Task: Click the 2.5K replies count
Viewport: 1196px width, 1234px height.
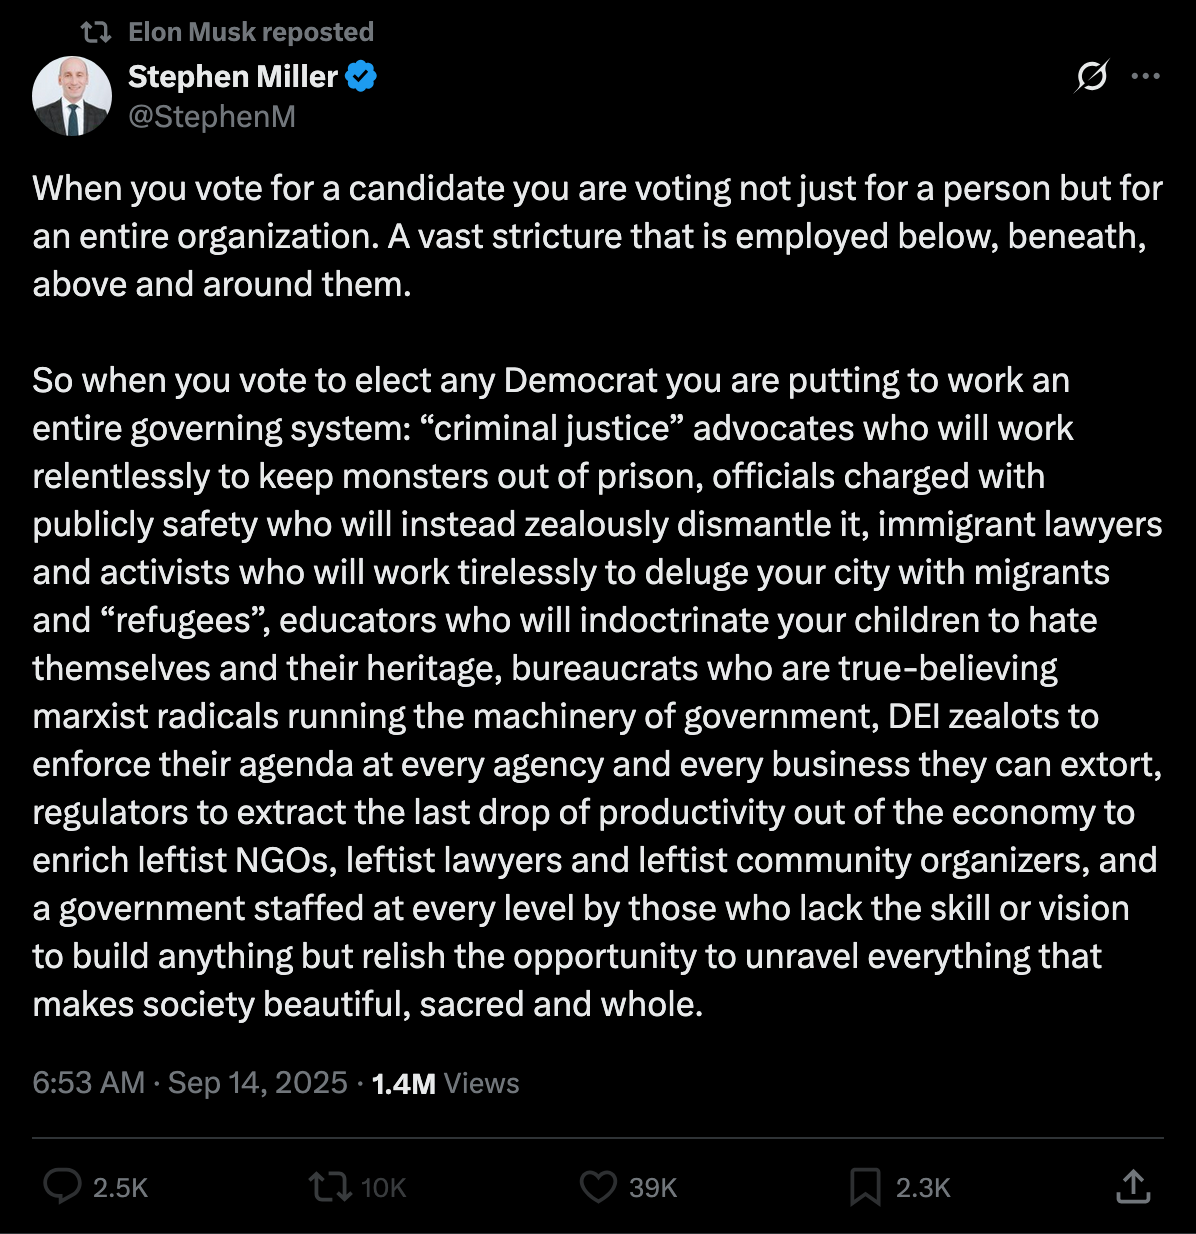Action: tap(120, 1188)
